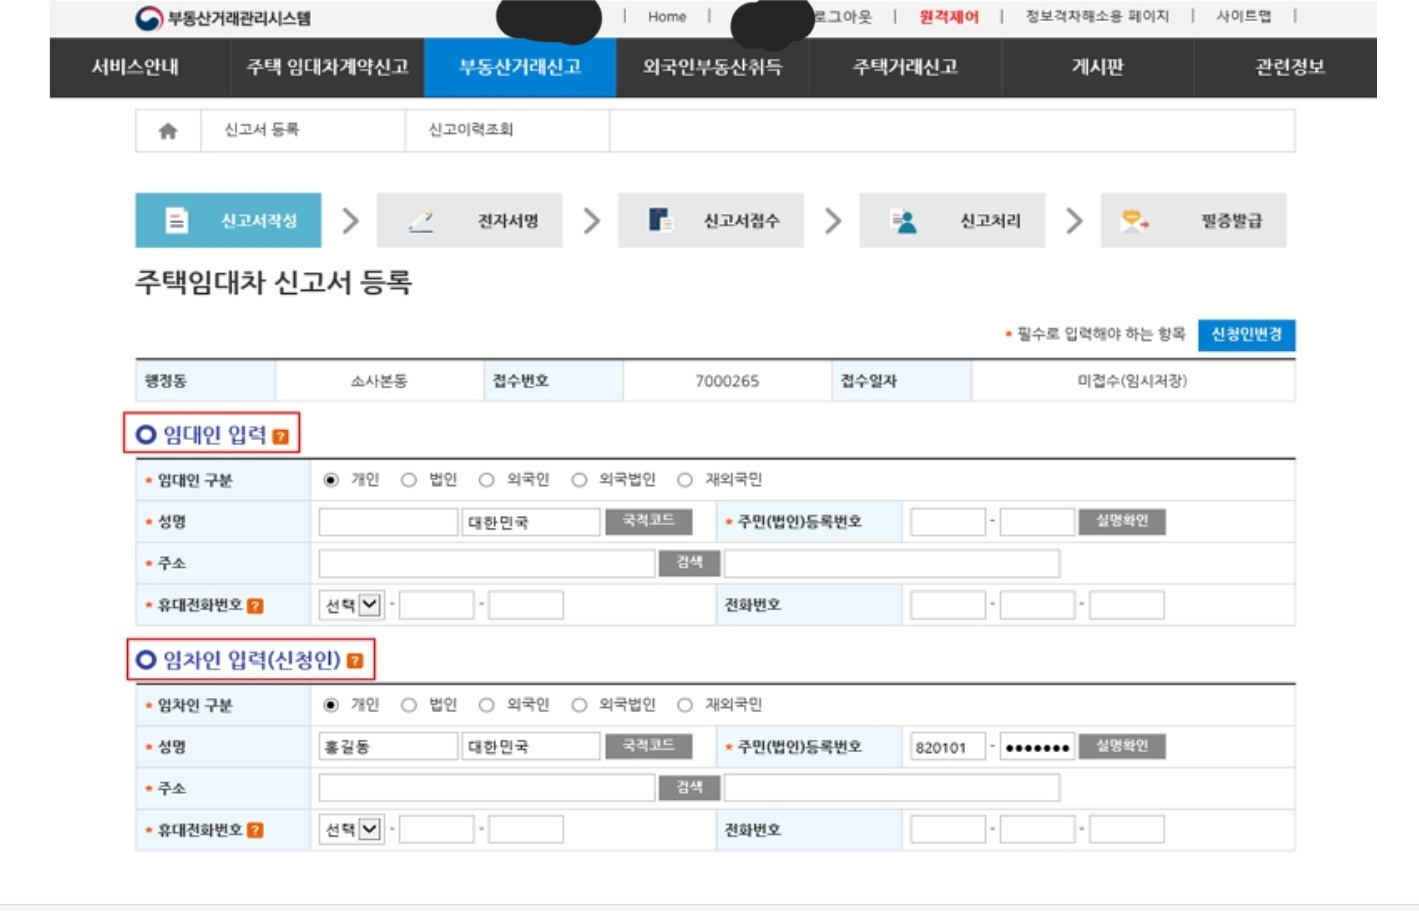Click tenant masked resident number field
This screenshot has width=1419, height=911.
(x=1037, y=746)
